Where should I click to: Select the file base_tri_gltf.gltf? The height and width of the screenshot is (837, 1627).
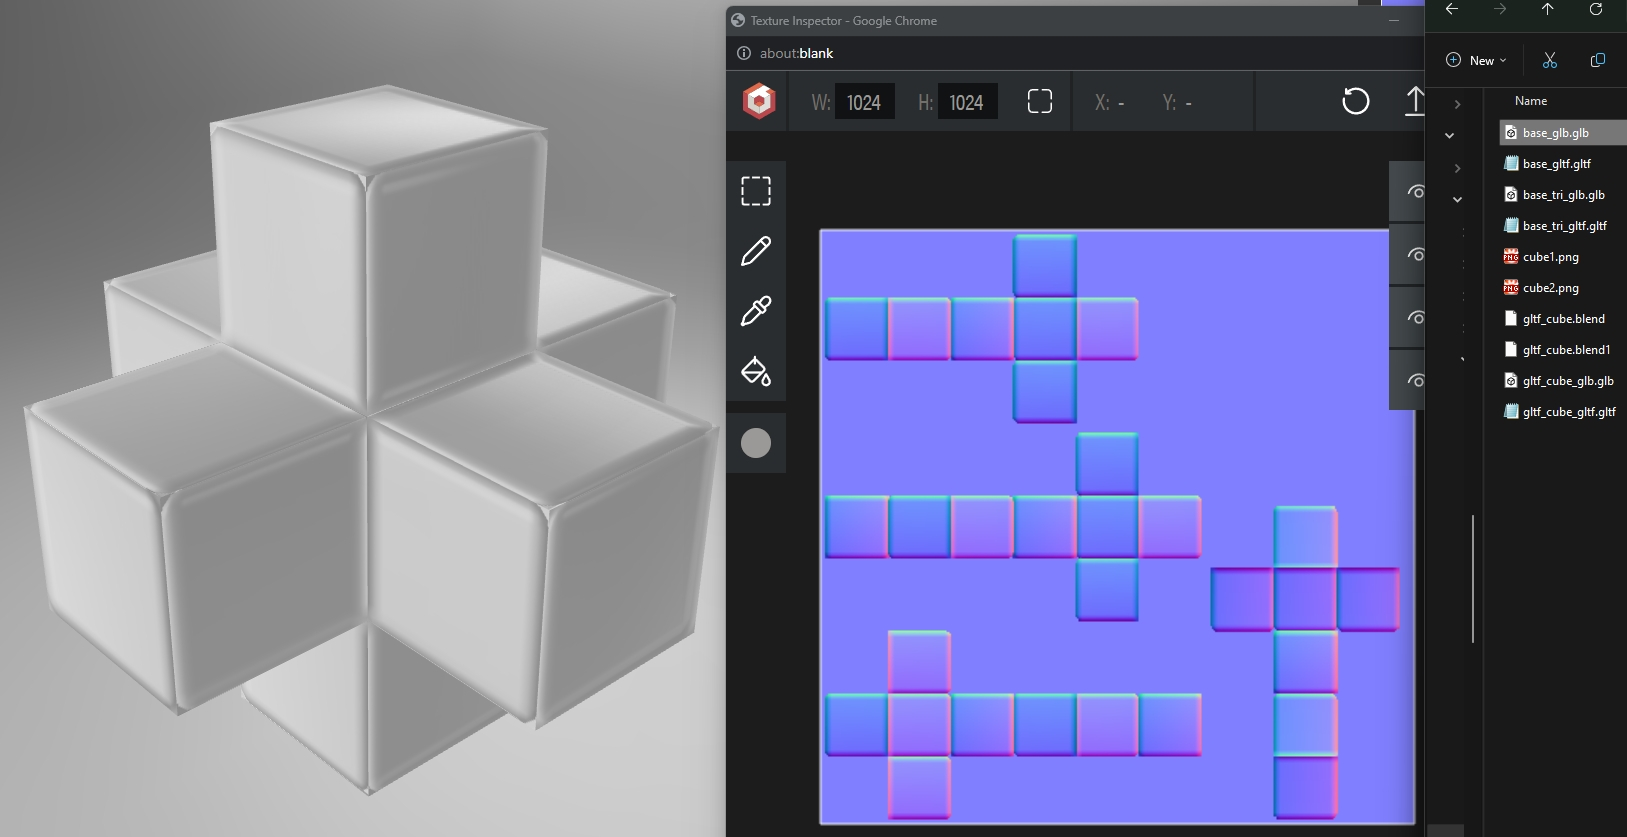pyautogui.click(x=1563, y=226)
